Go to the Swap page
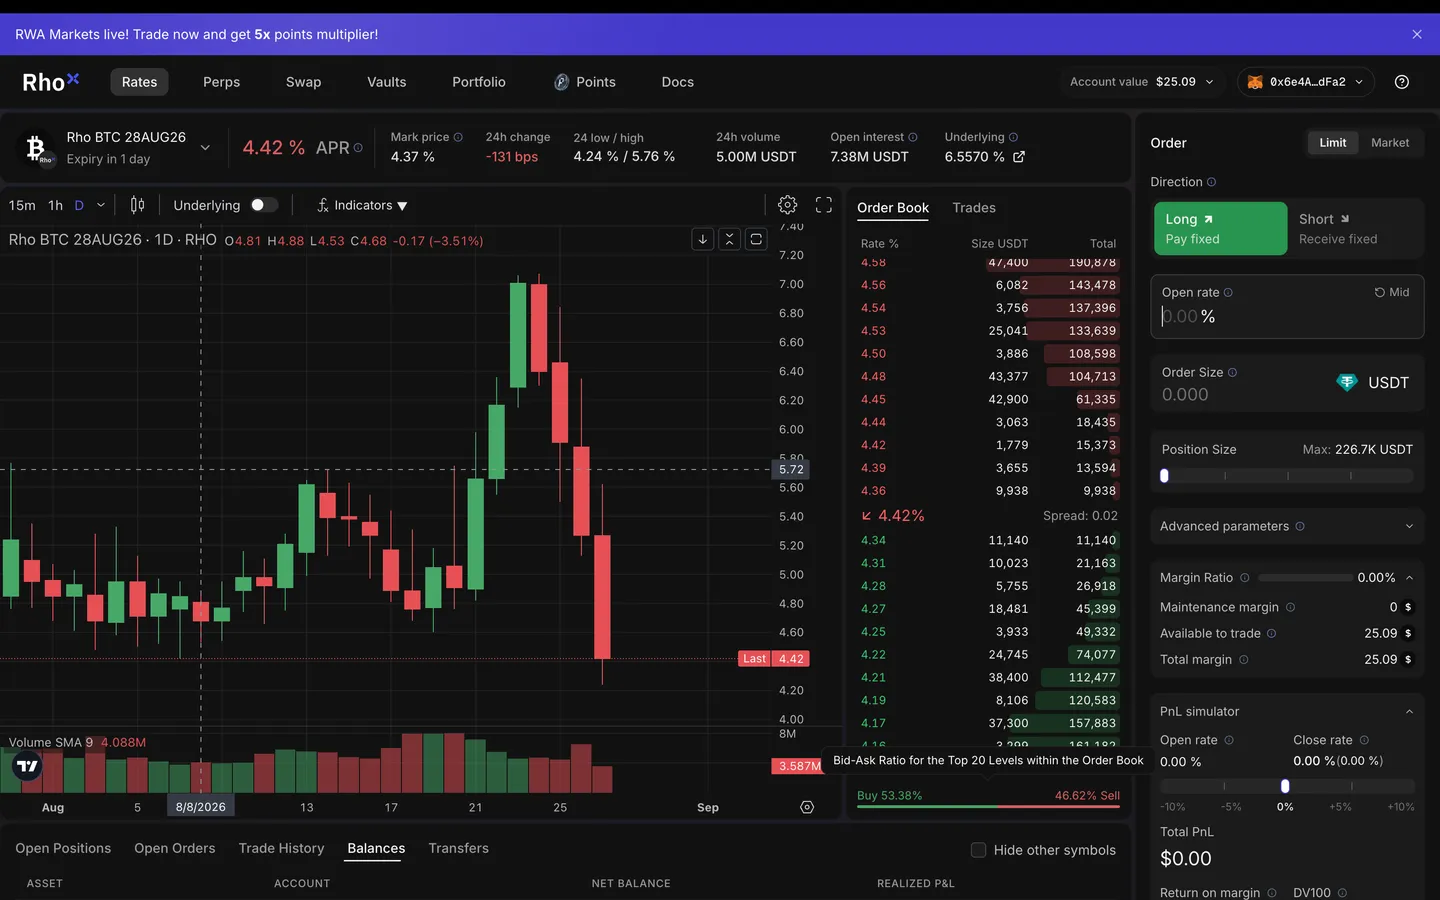Viewport: 1440px width, 900px height. (x=303, y=82)
